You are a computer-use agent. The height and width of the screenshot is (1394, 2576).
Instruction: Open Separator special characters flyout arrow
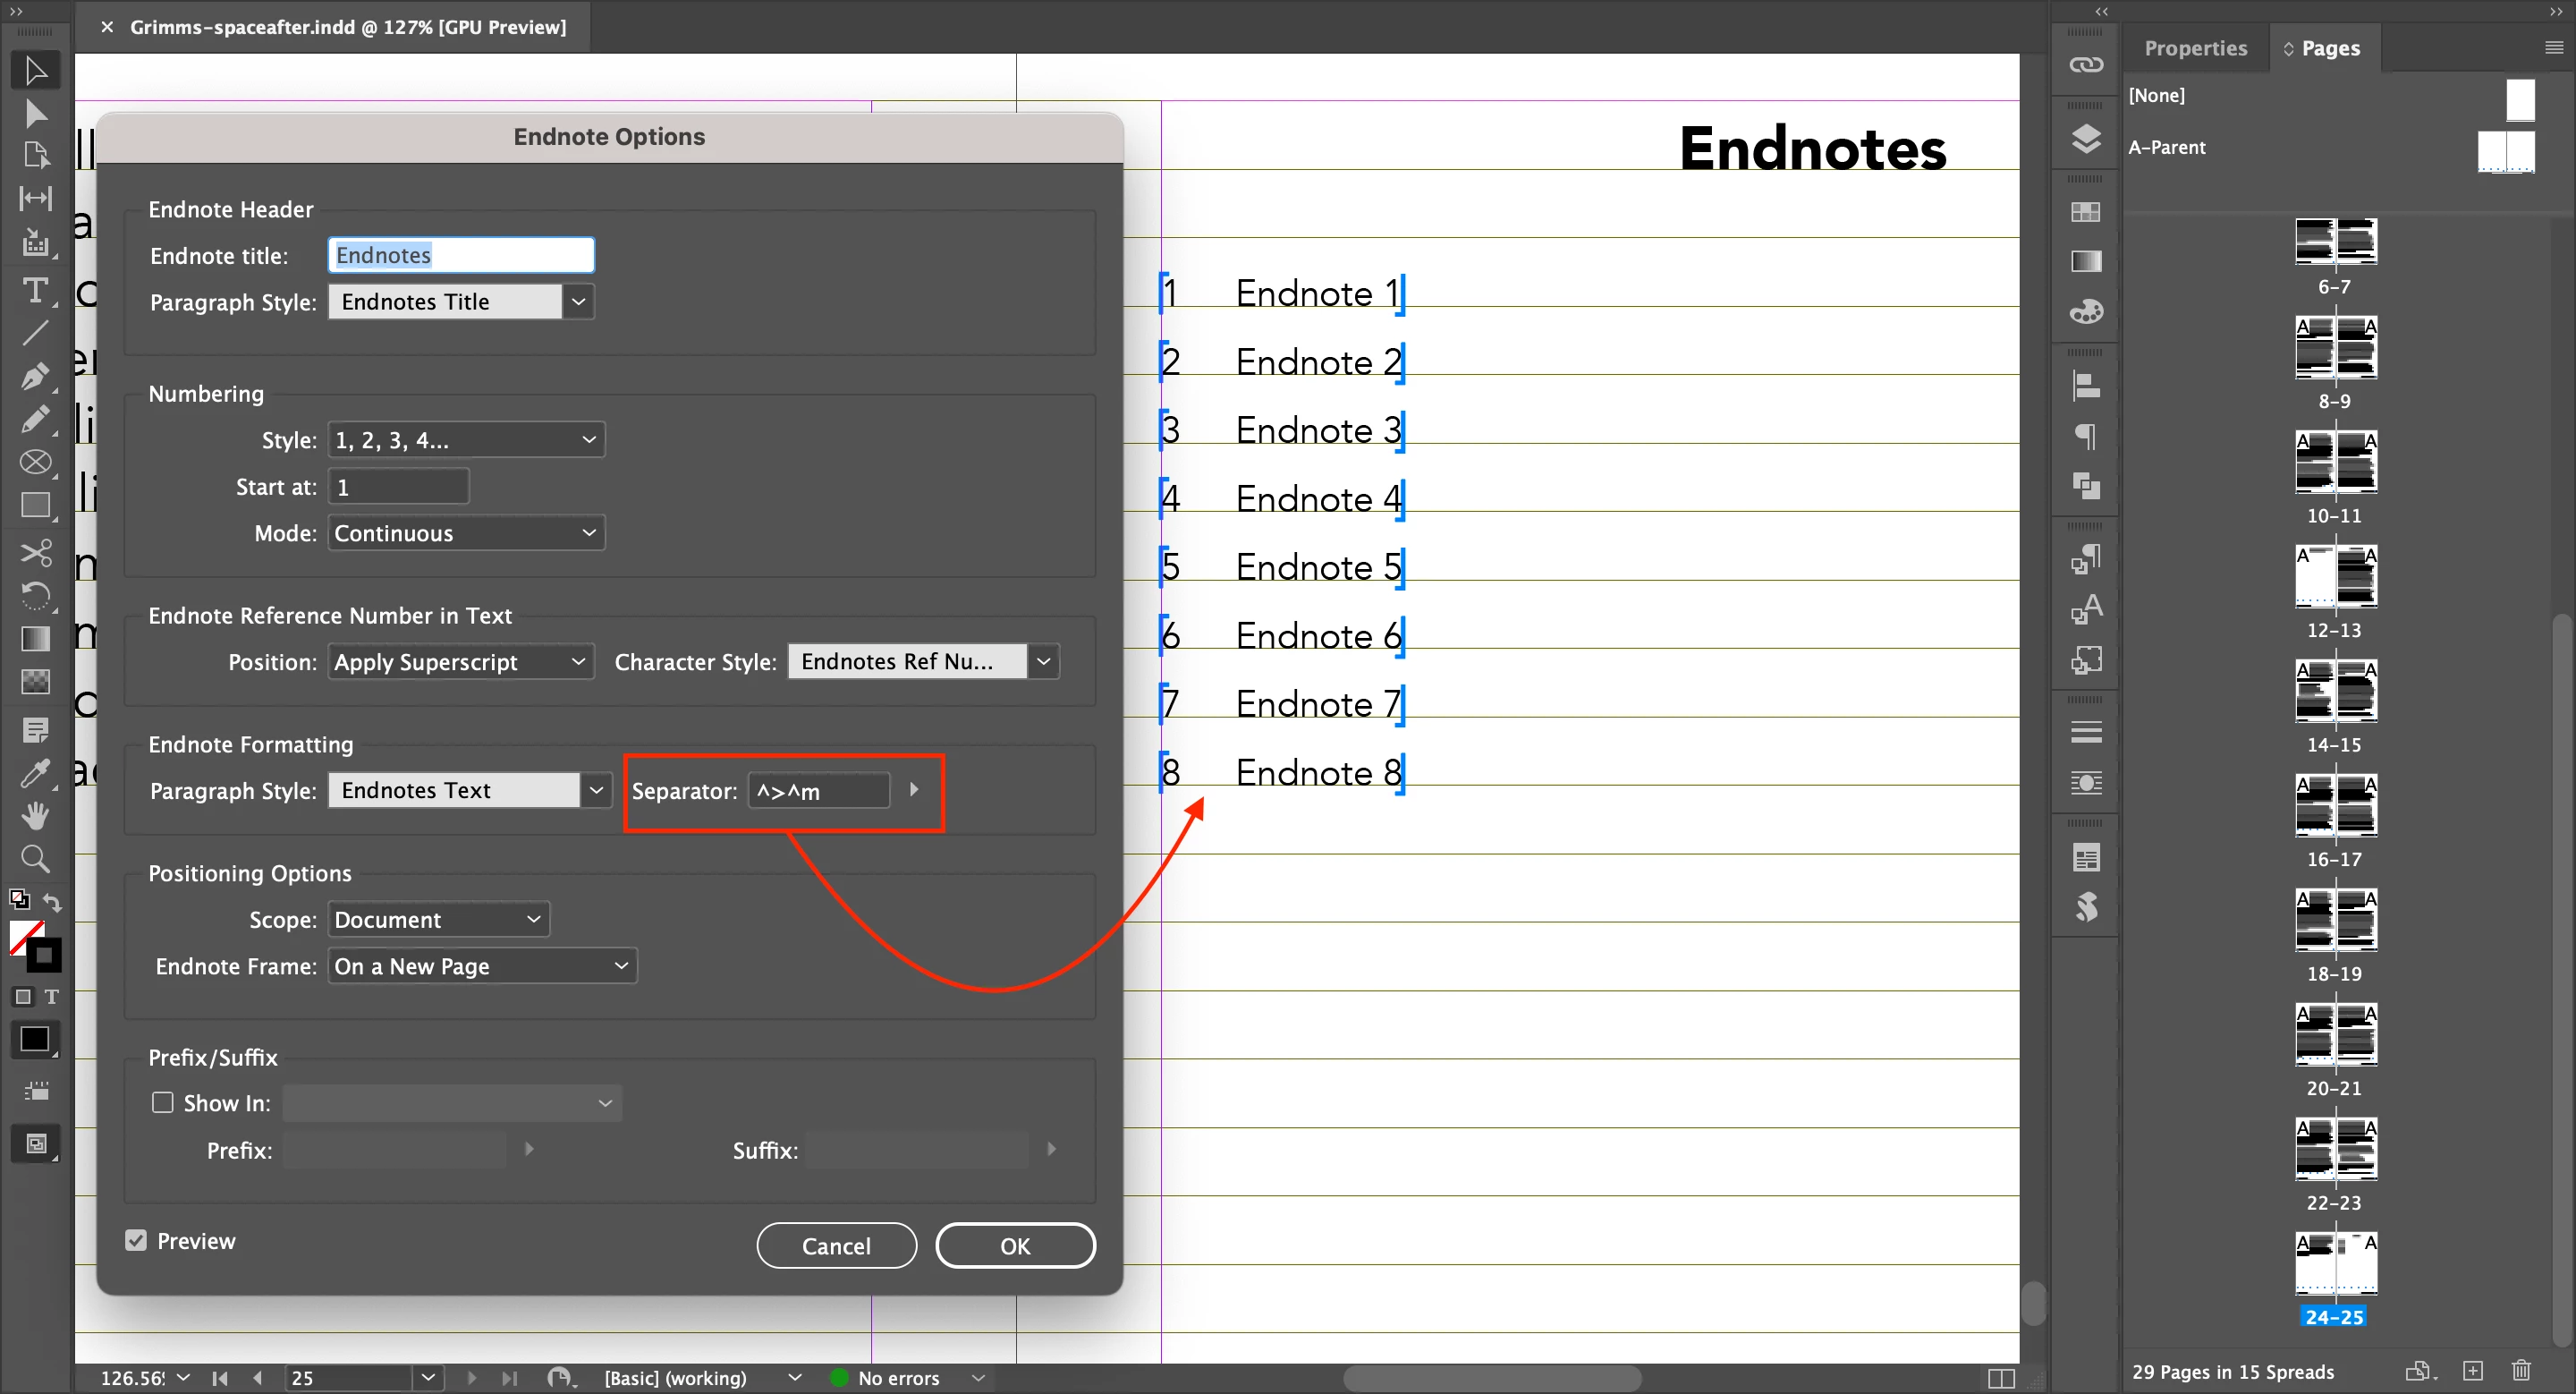pyautogui.click(x=914, y=790)
